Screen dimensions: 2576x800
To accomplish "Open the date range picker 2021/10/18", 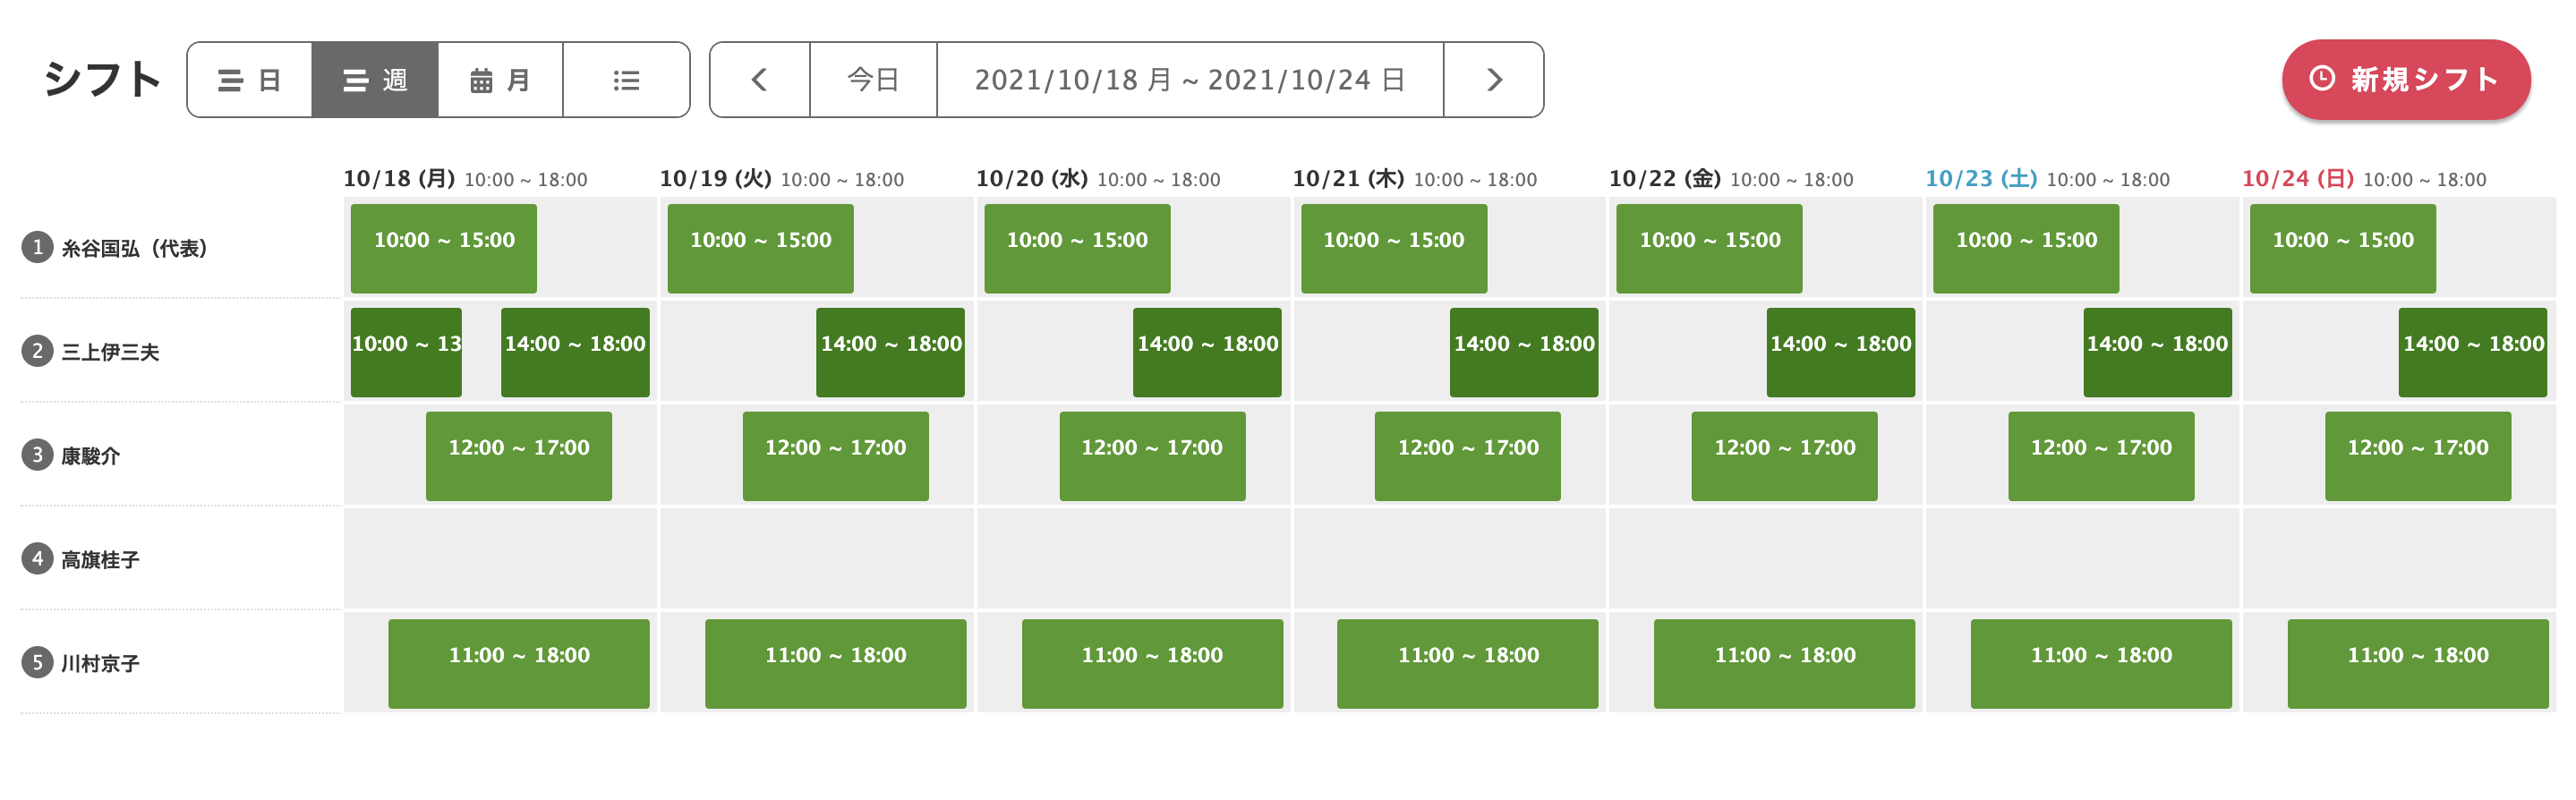I will (x=1190, y=80).
